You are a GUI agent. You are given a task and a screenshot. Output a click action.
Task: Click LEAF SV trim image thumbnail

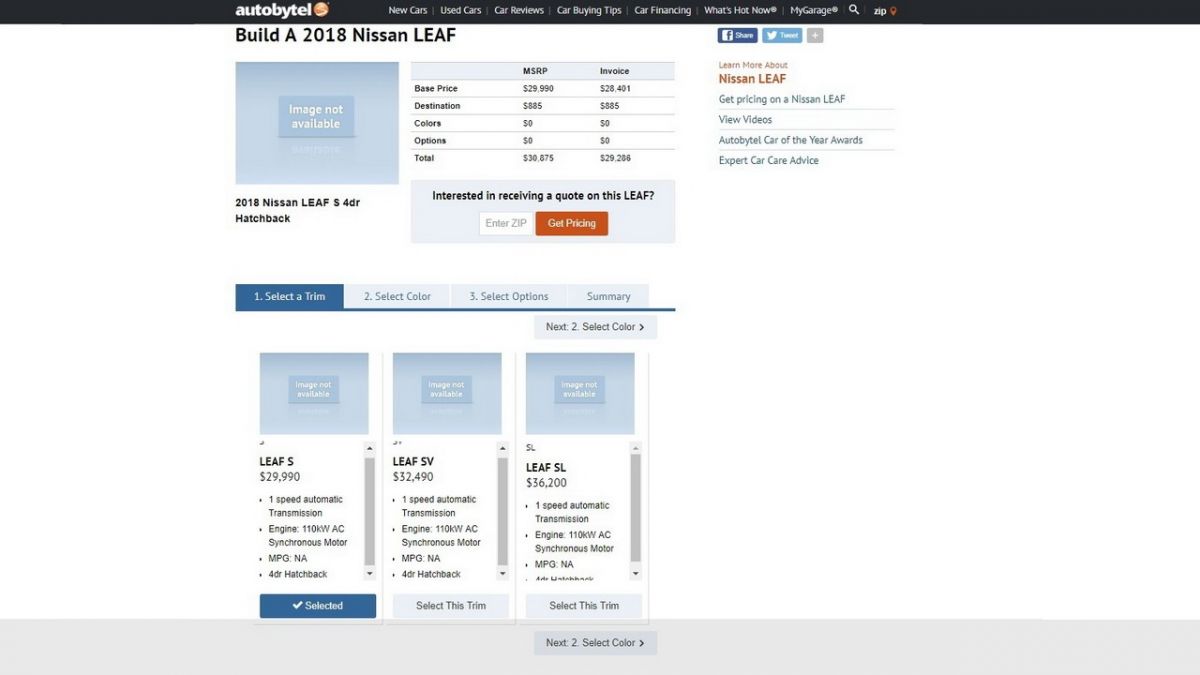tap(447, 393)
